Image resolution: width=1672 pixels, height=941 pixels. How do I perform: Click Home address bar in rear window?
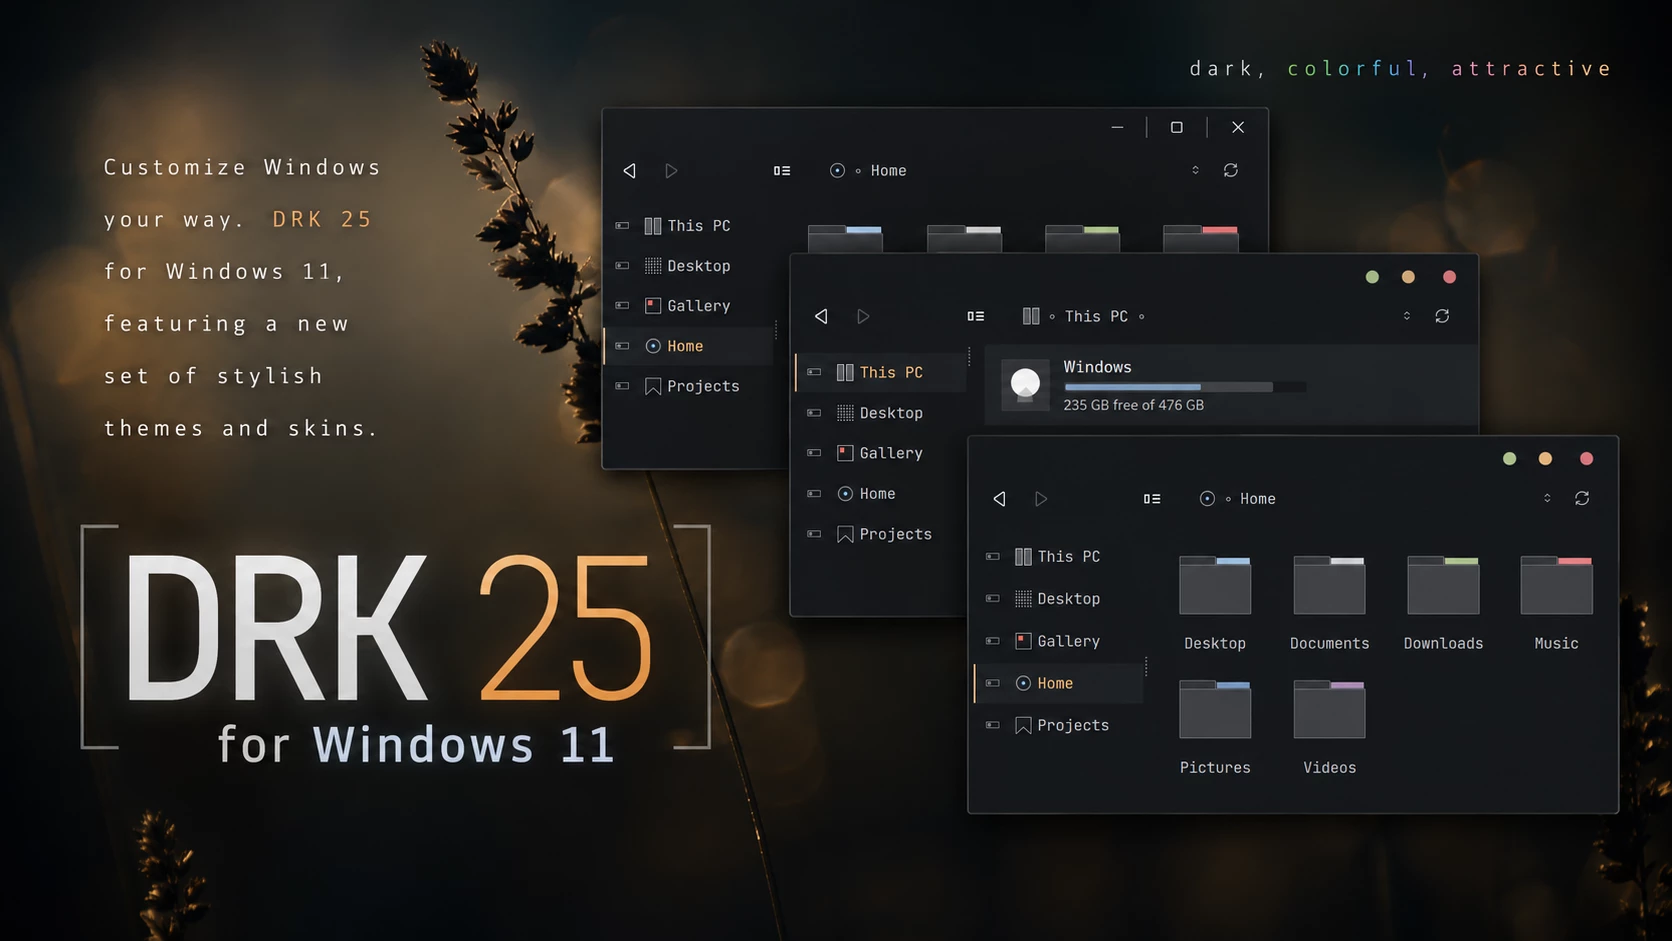(x=868, y=171)
